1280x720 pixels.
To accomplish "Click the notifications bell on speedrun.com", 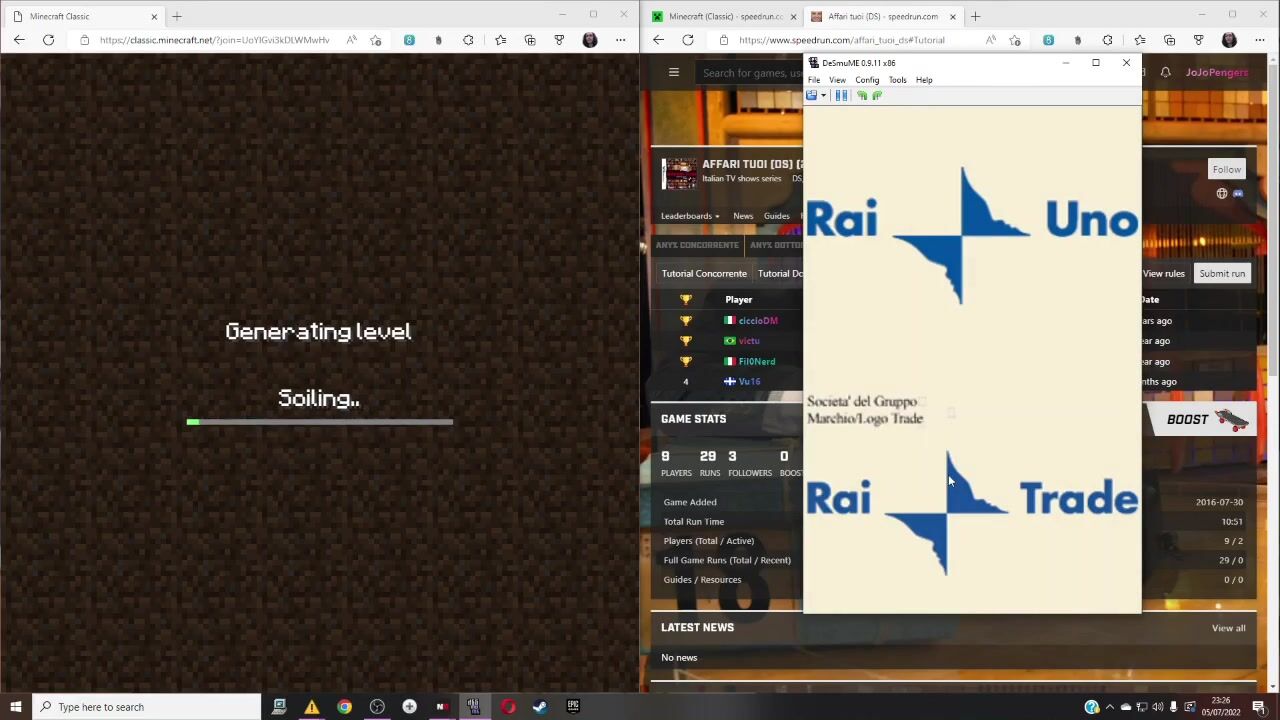I will coord(1165,72).
